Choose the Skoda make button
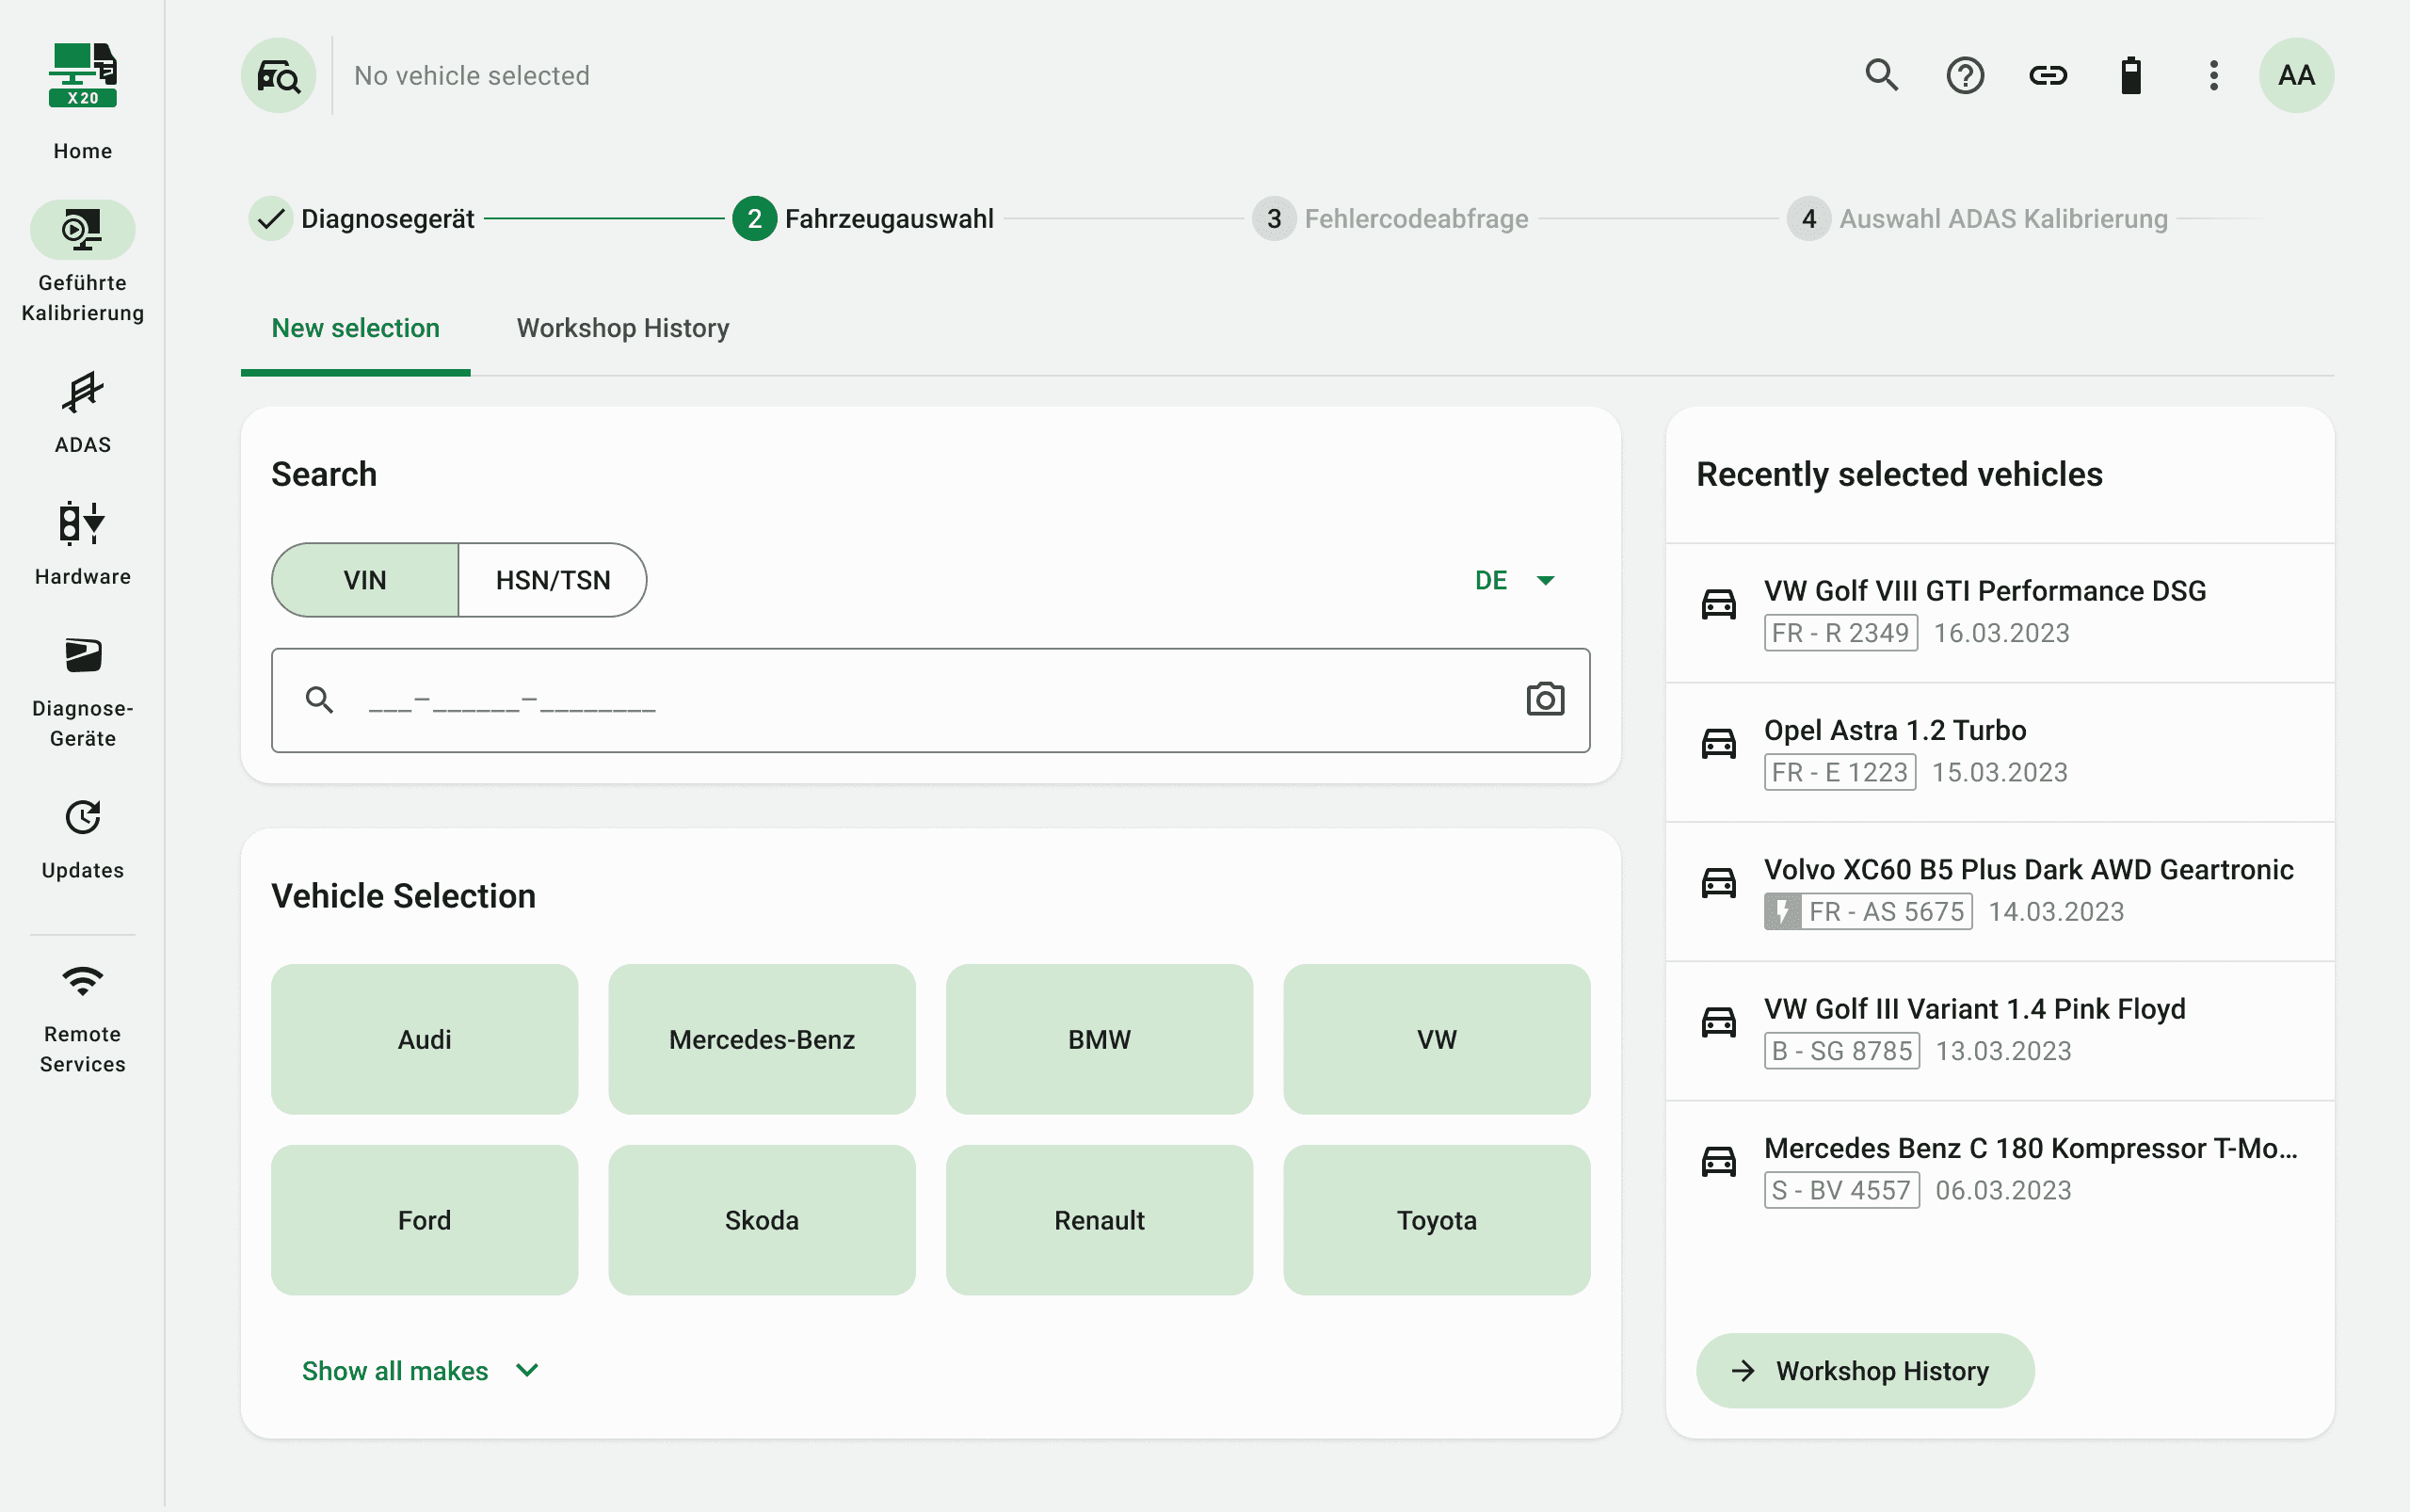This screenshot has height=1512, width=2410. [x=762, y=1220]
